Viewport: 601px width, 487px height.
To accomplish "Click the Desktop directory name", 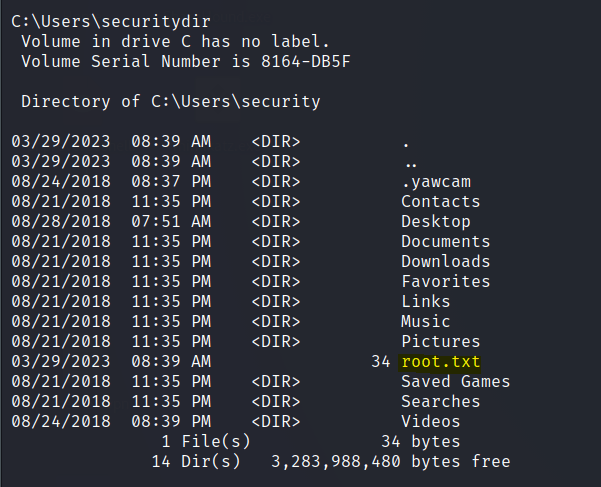I will tap(436, 222).
